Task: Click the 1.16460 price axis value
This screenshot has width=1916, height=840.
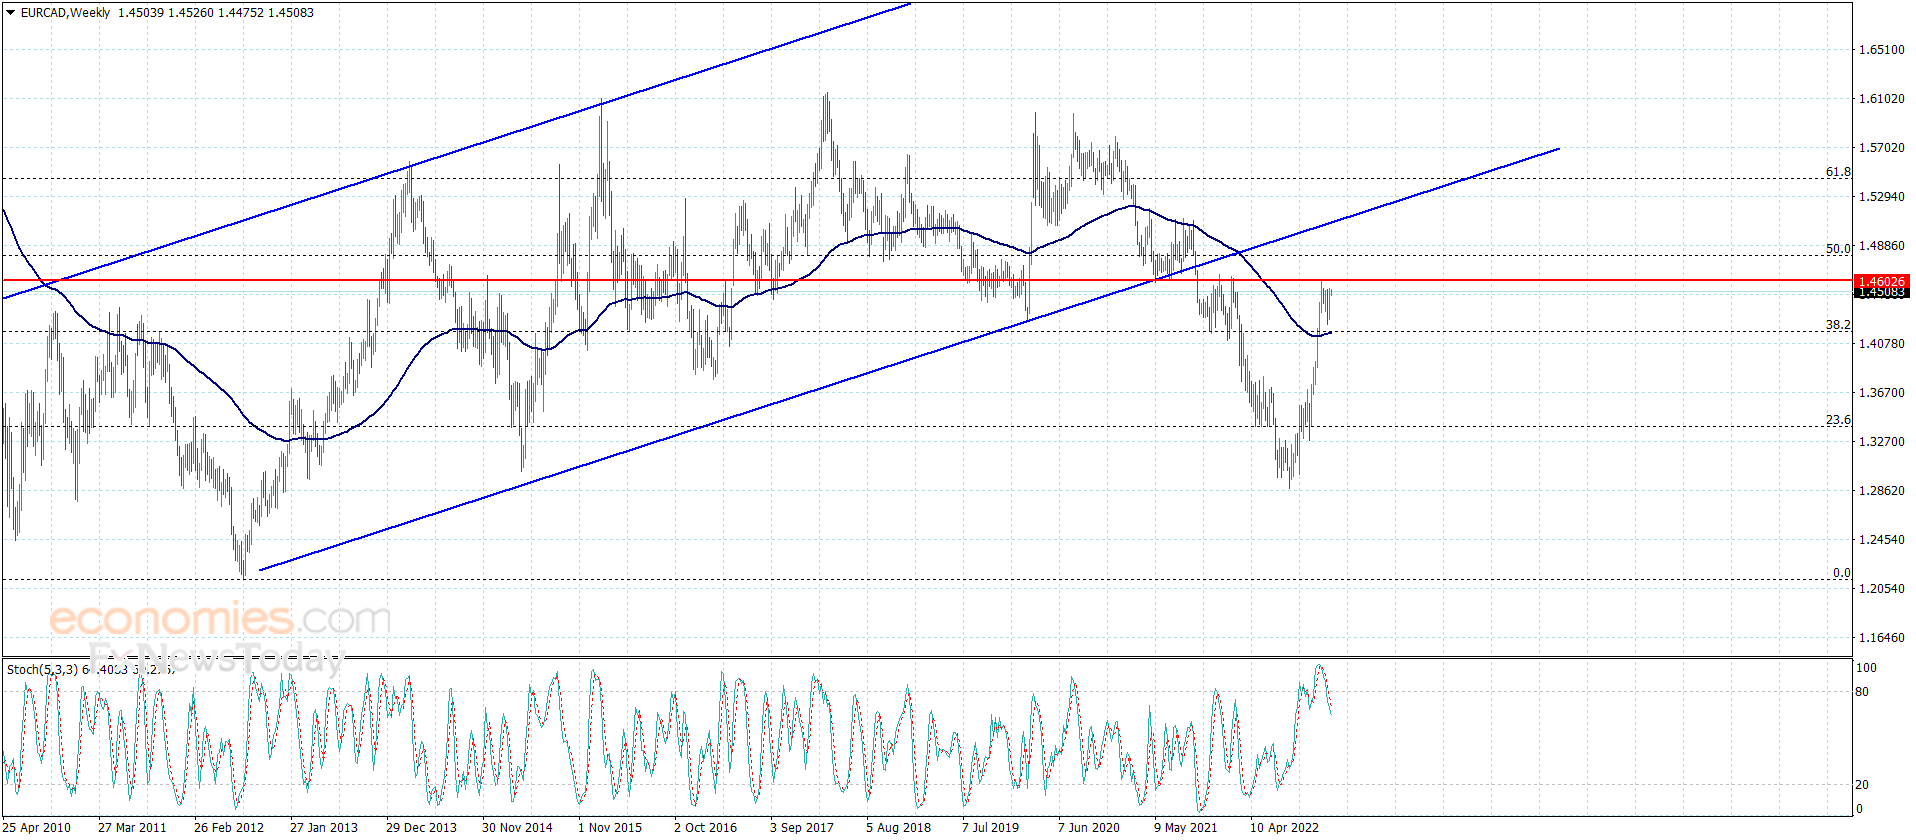Action: (1881, 638)
